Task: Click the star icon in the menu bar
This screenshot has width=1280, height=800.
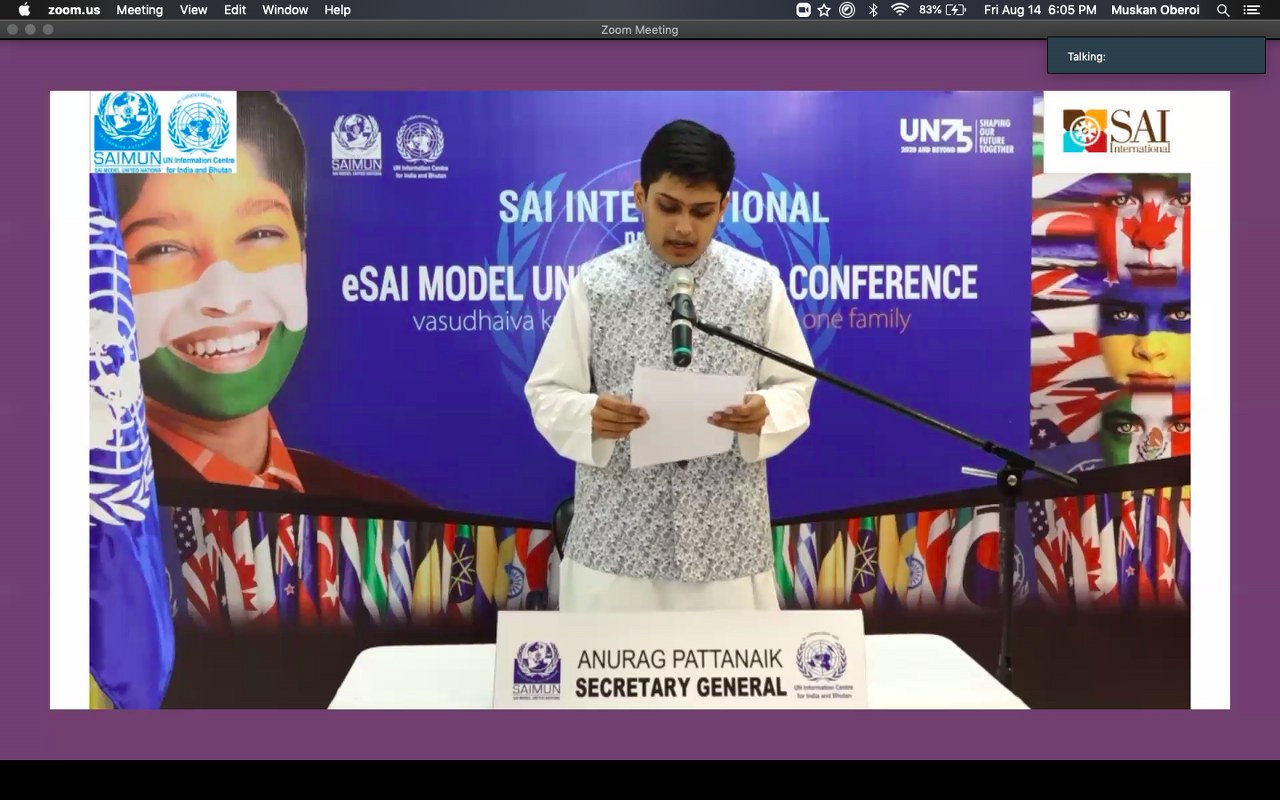Action: pos(824,10)
